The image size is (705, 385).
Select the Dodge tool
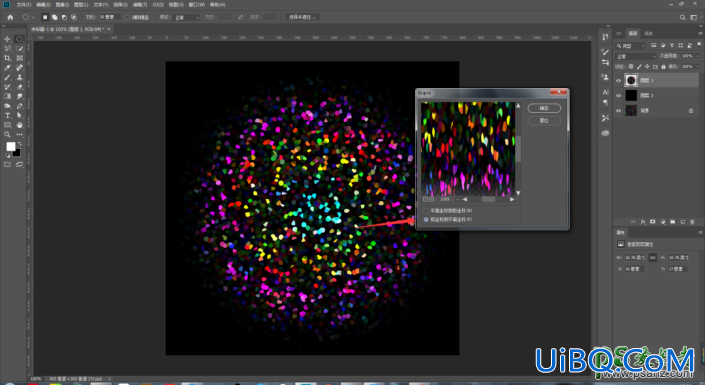pyautogui.click(x=7, y=106)
